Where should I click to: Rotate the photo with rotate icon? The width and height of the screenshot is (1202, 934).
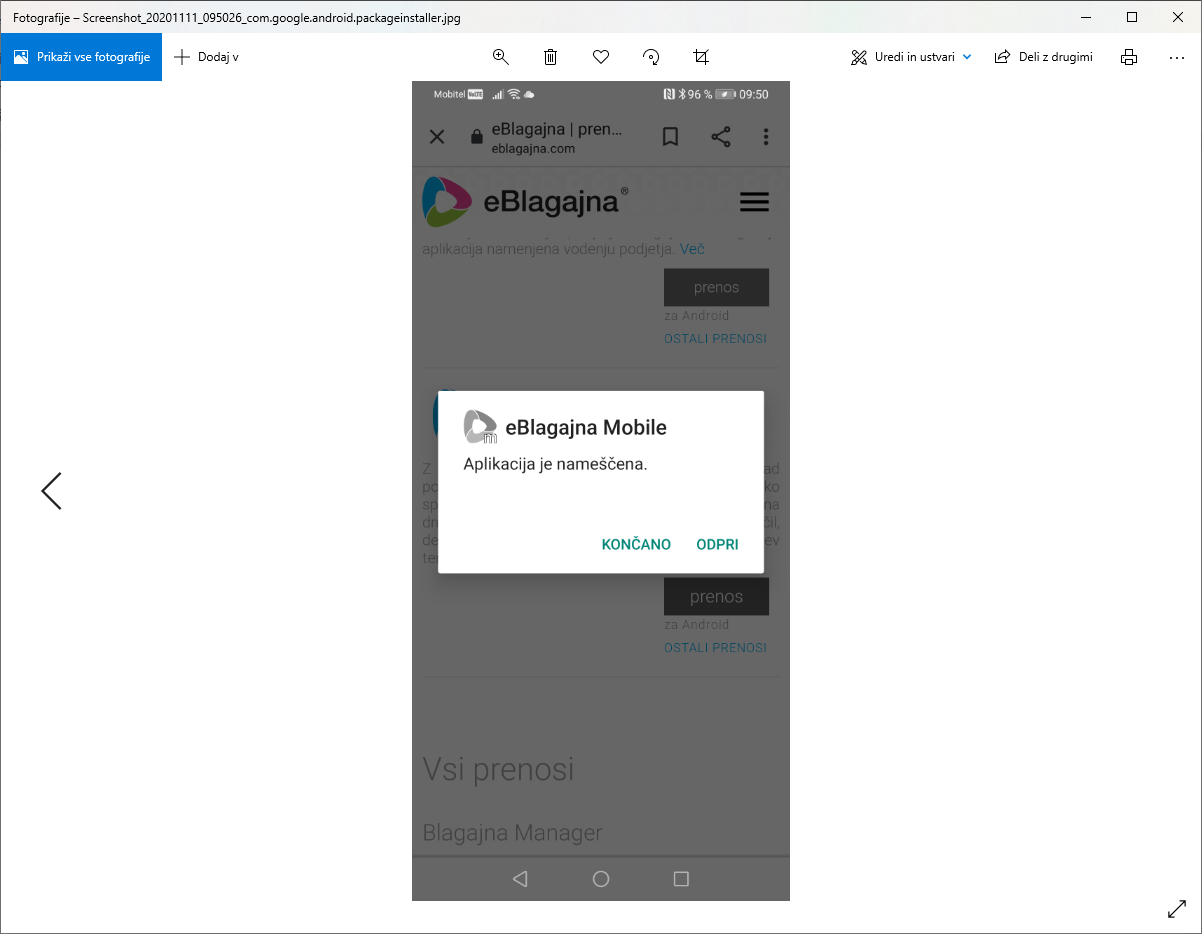(x=651, y=57)
